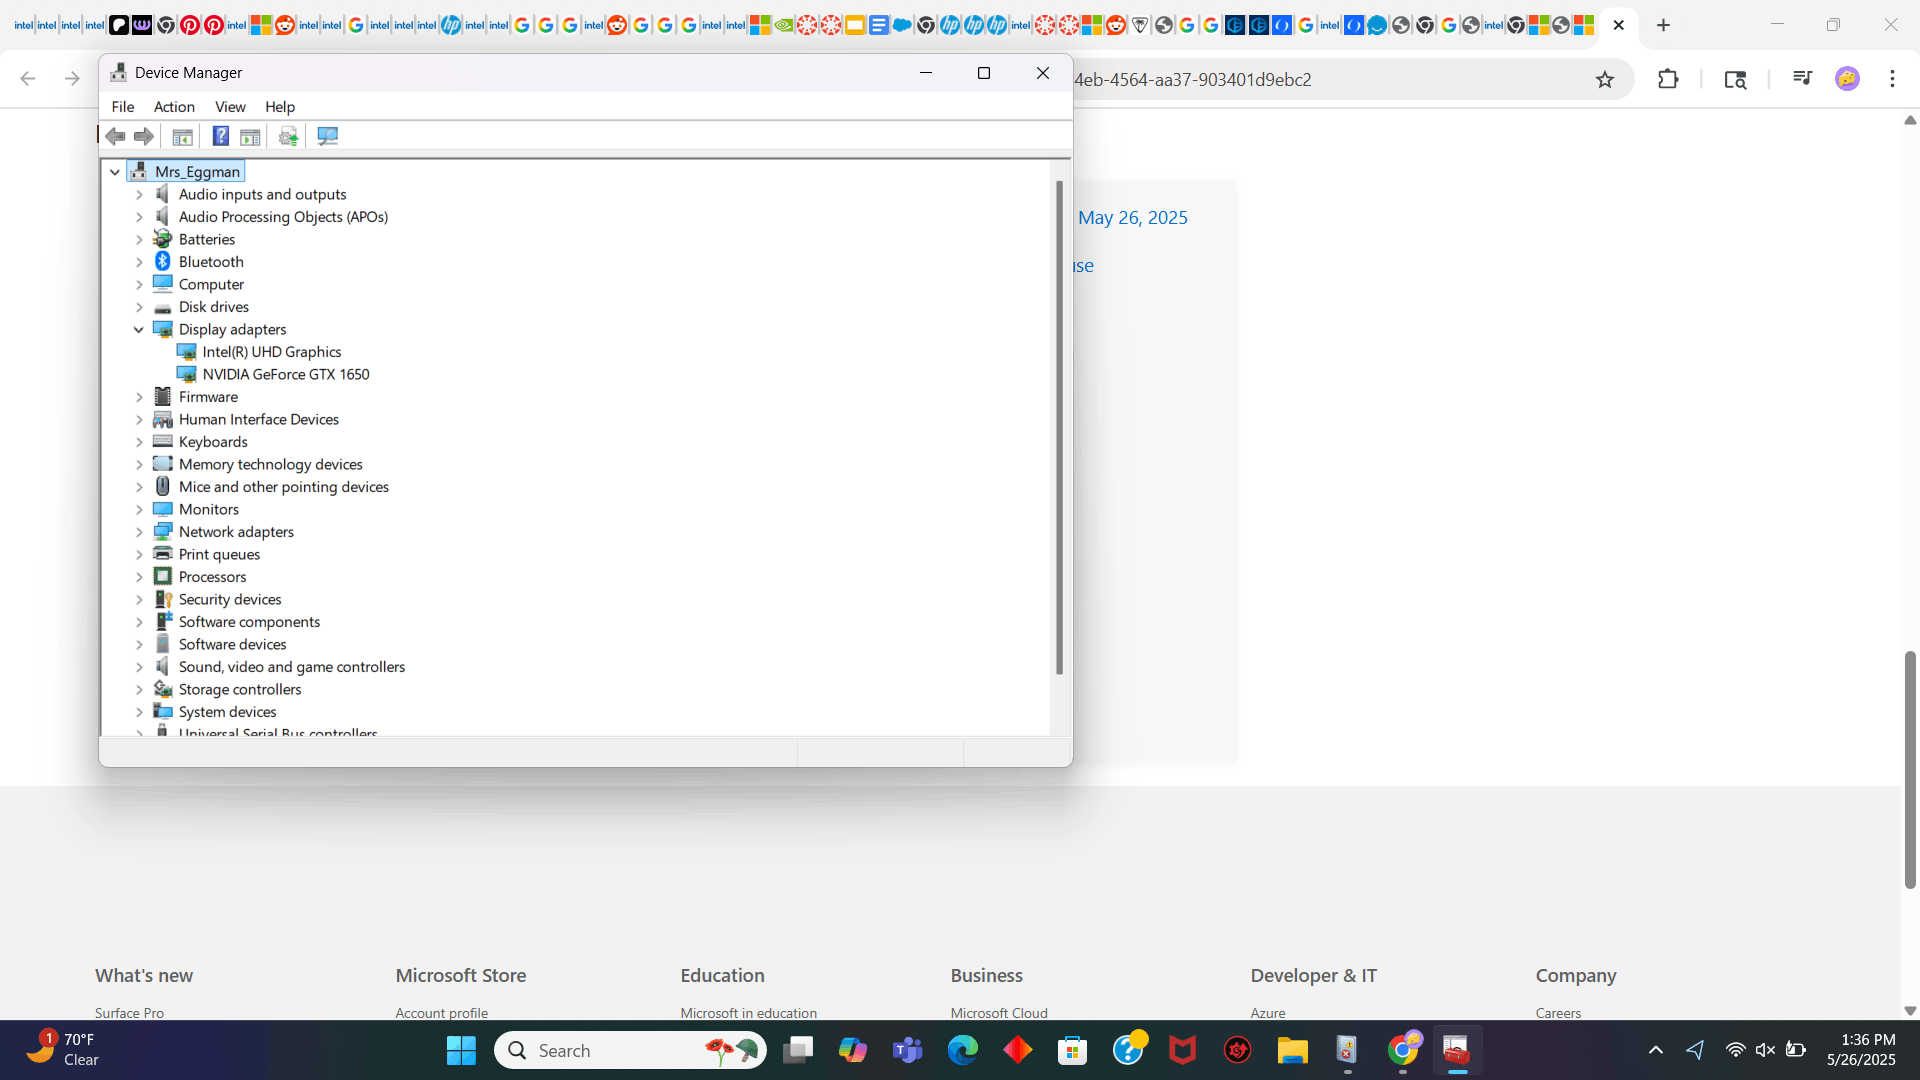Click the Azure footer link
The height and width of the screenshot is (1080, 1920).
tap(1268, 1012)
